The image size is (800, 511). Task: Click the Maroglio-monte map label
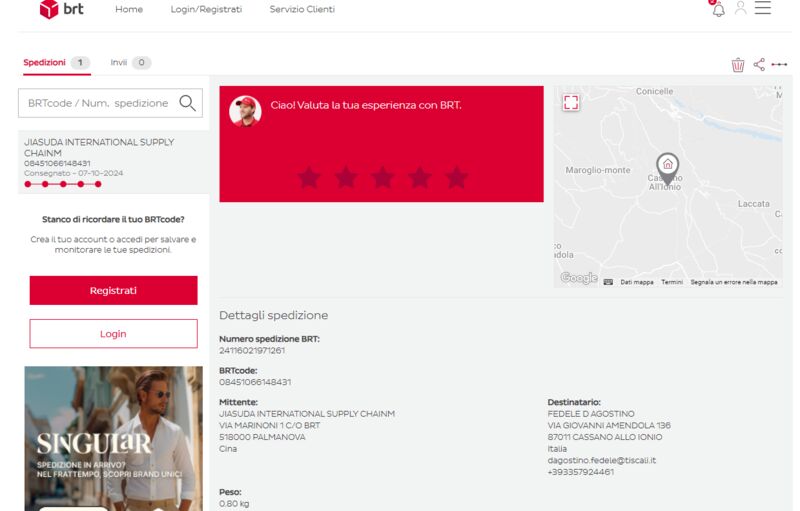coord(598,170)
